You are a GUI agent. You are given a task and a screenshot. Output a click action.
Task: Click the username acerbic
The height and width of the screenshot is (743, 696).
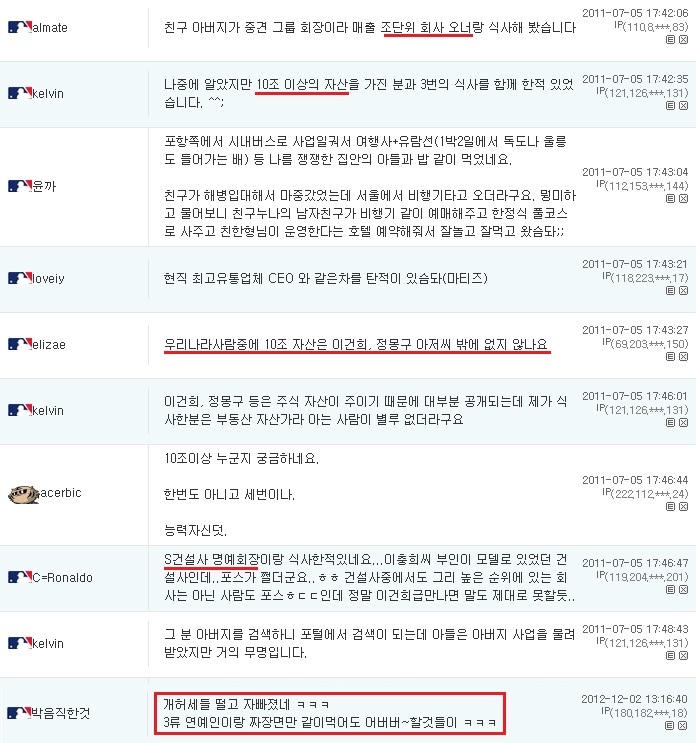pyautogui.click(x=61, y=493)
